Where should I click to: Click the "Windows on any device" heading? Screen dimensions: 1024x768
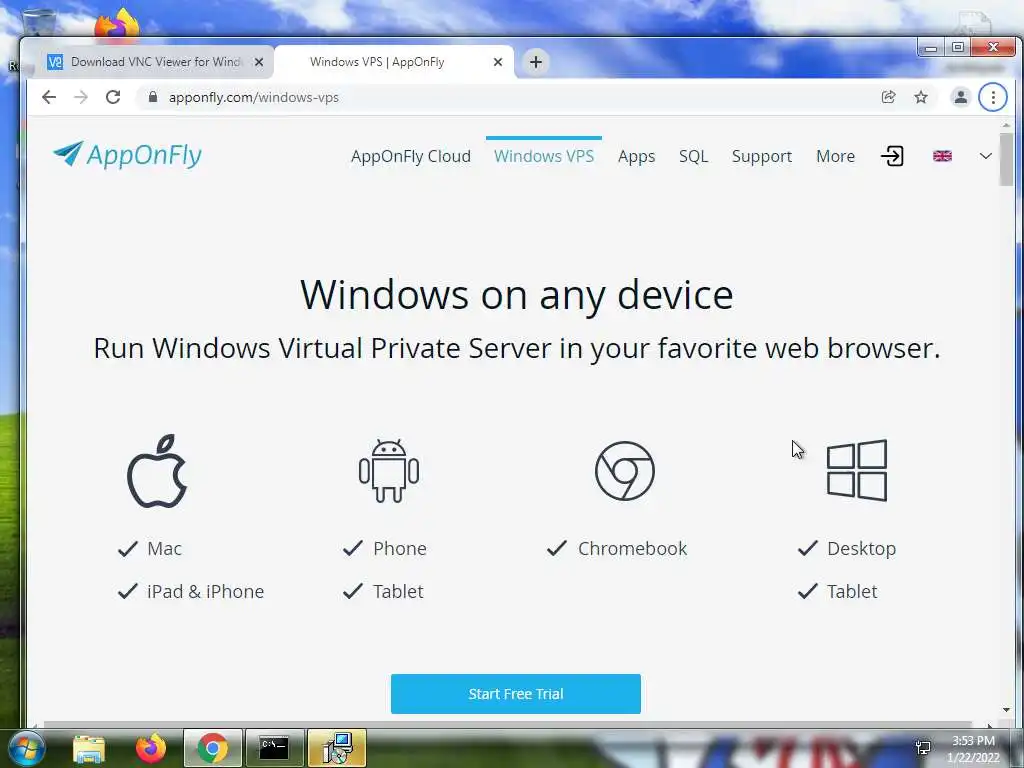click(517, 295)
